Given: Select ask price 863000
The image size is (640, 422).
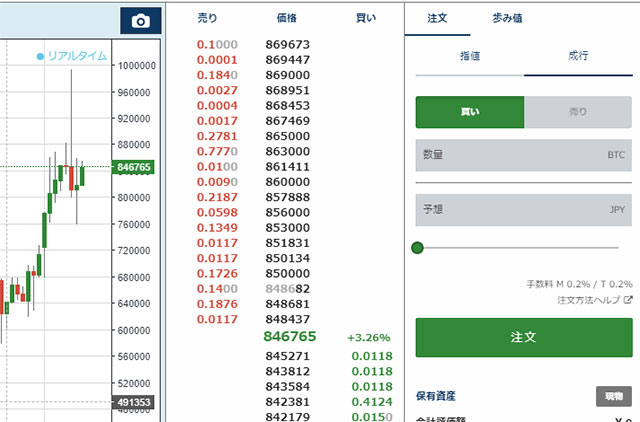Looking at the screenshot, I should [287, 151].
